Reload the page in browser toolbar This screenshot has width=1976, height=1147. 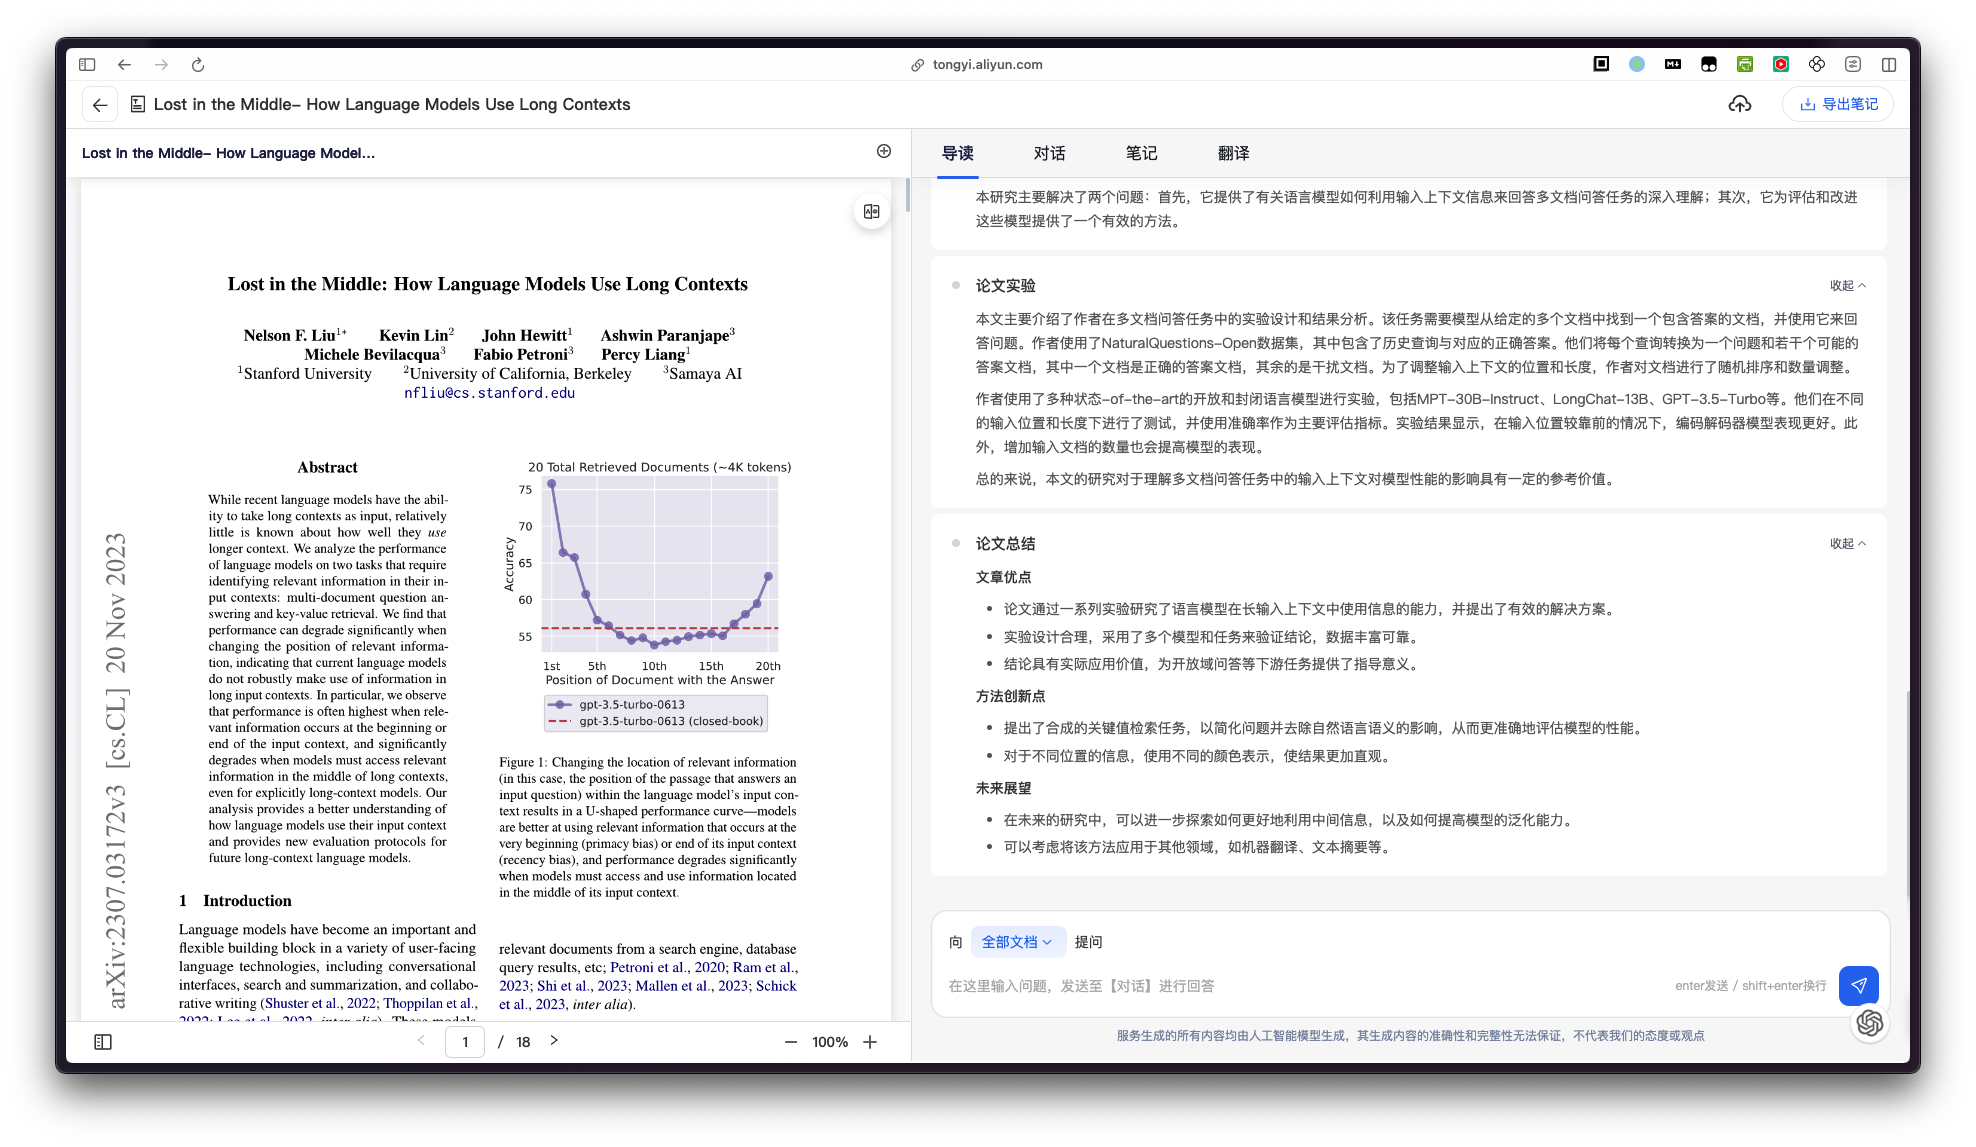pos(198,64)
